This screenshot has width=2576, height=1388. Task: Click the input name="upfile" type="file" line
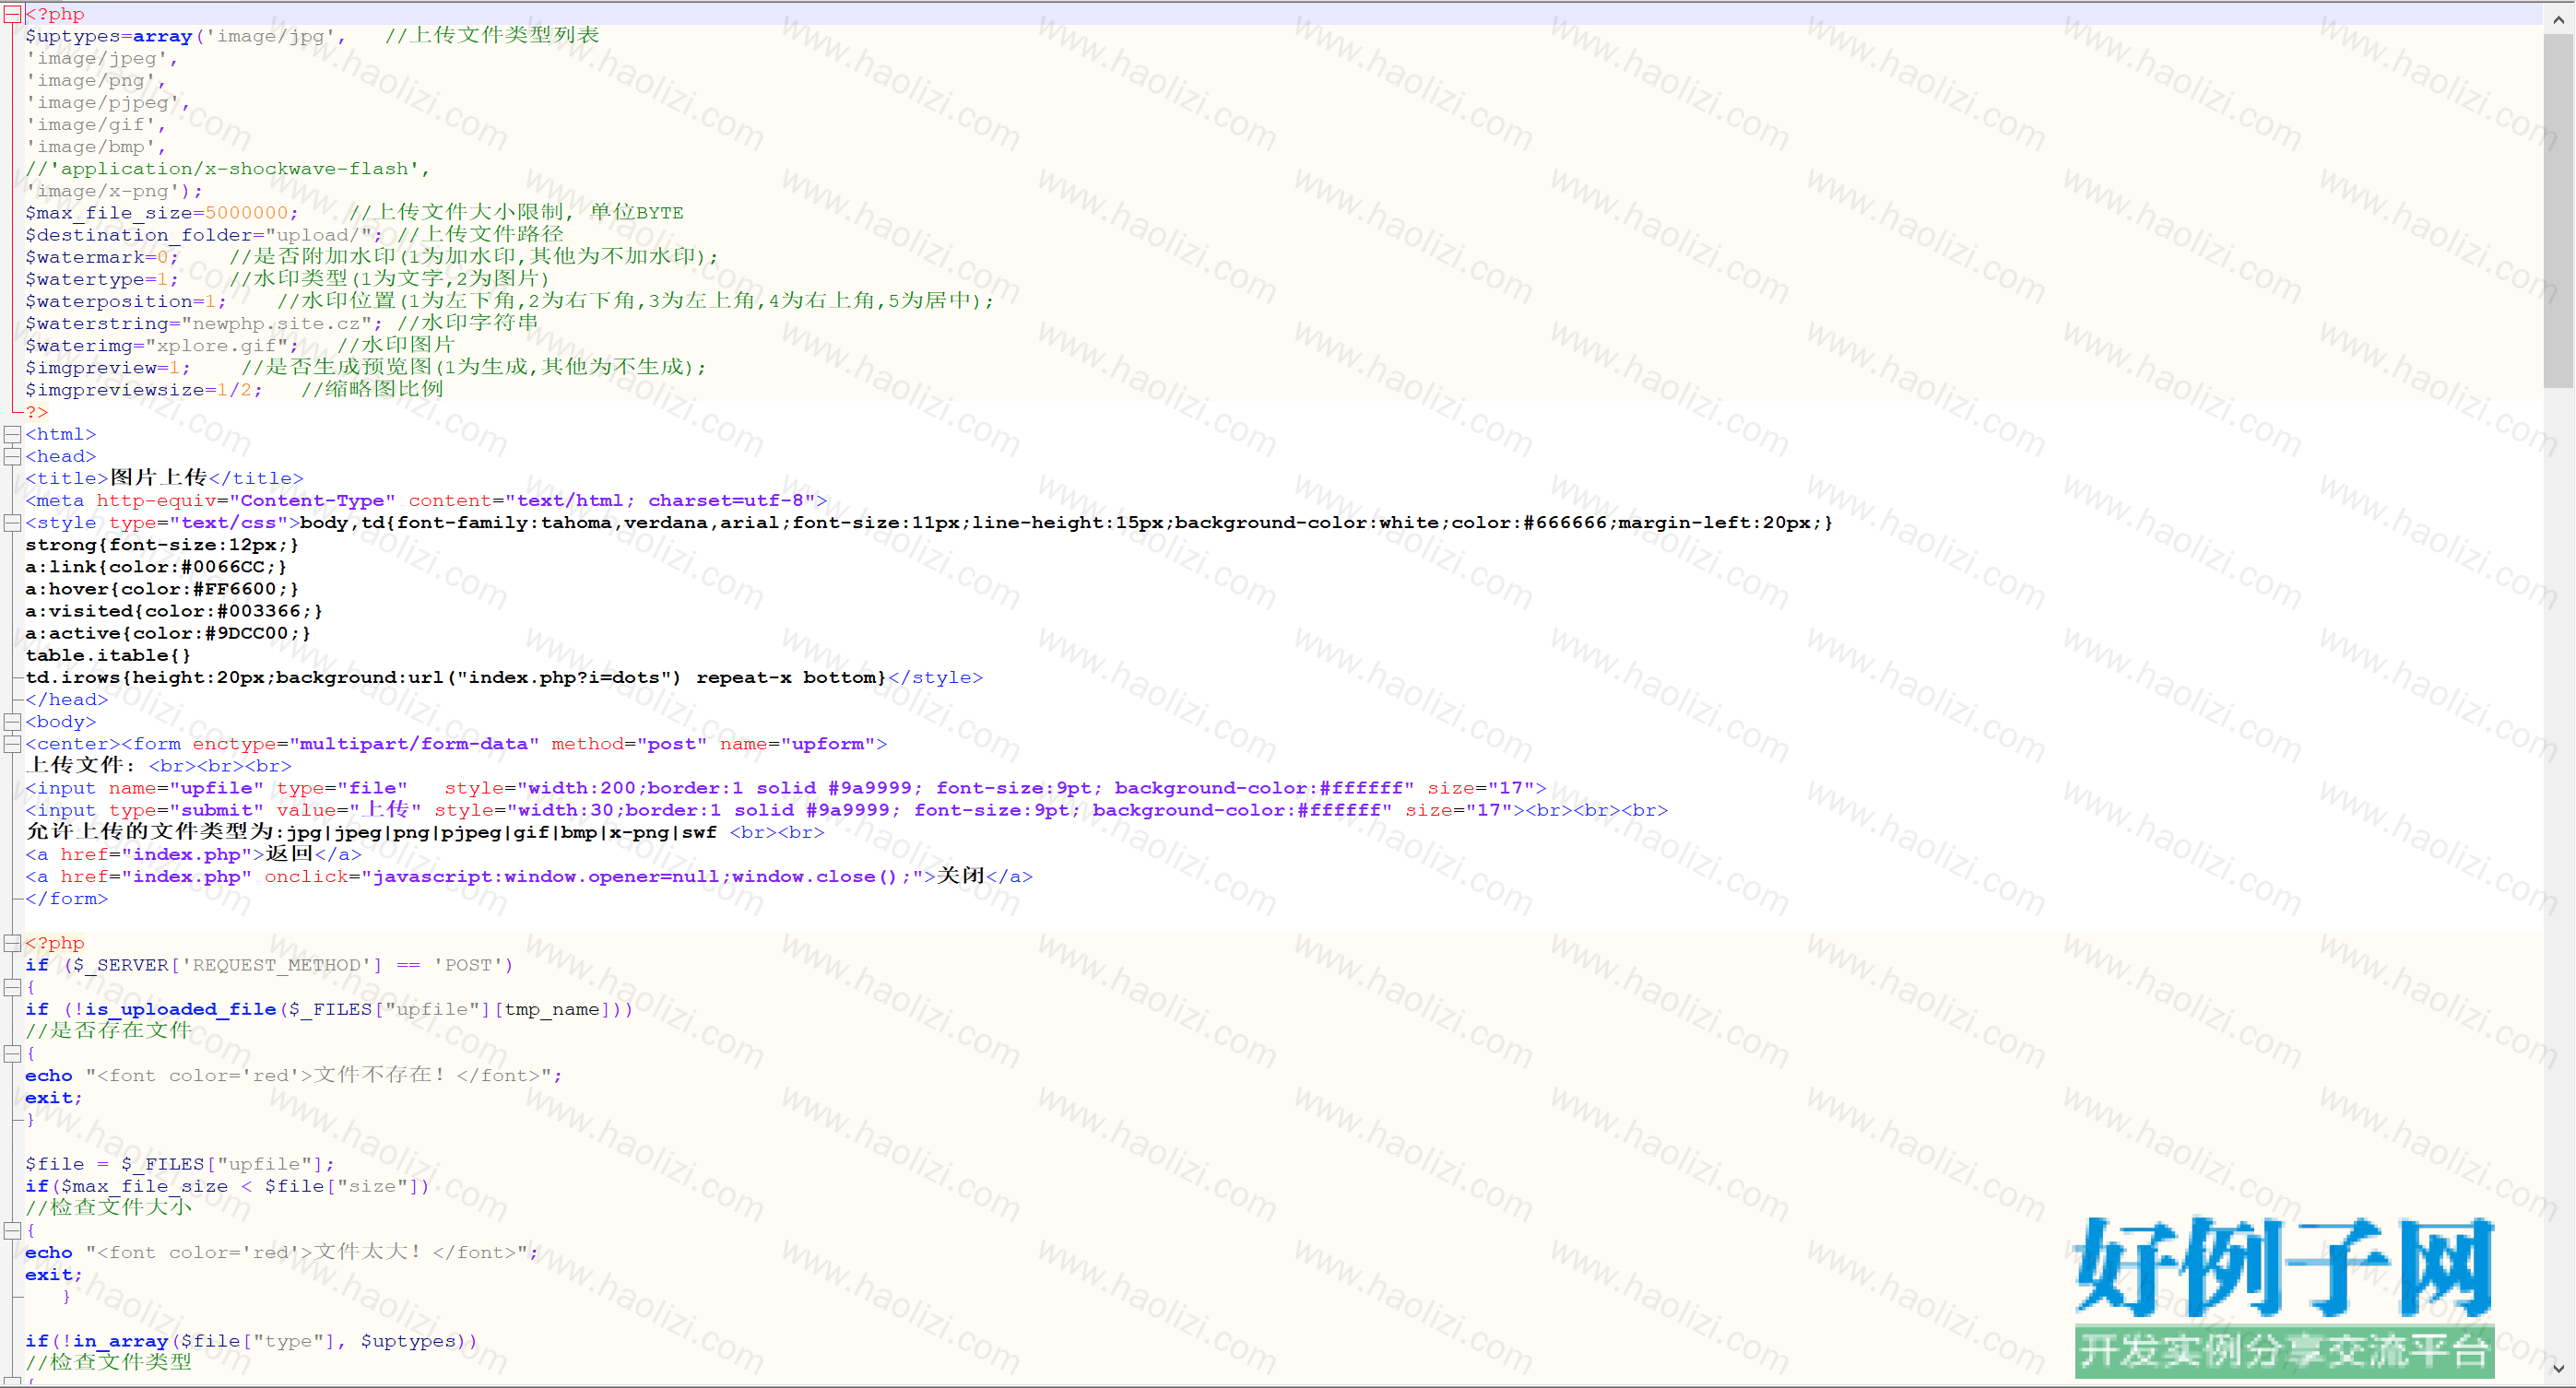click(786, 787)
